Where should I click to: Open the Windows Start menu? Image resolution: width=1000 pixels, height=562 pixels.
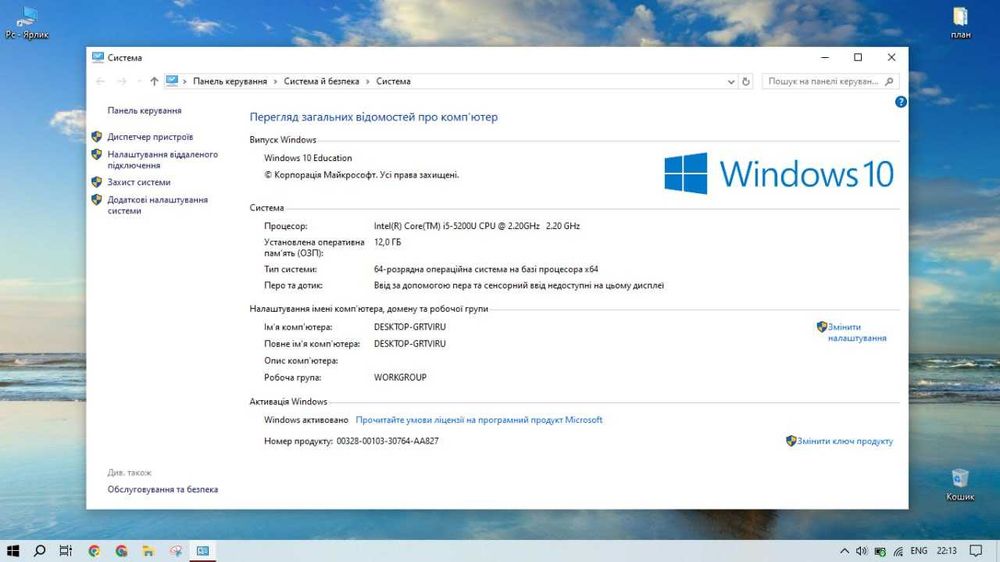pos(13,551)
